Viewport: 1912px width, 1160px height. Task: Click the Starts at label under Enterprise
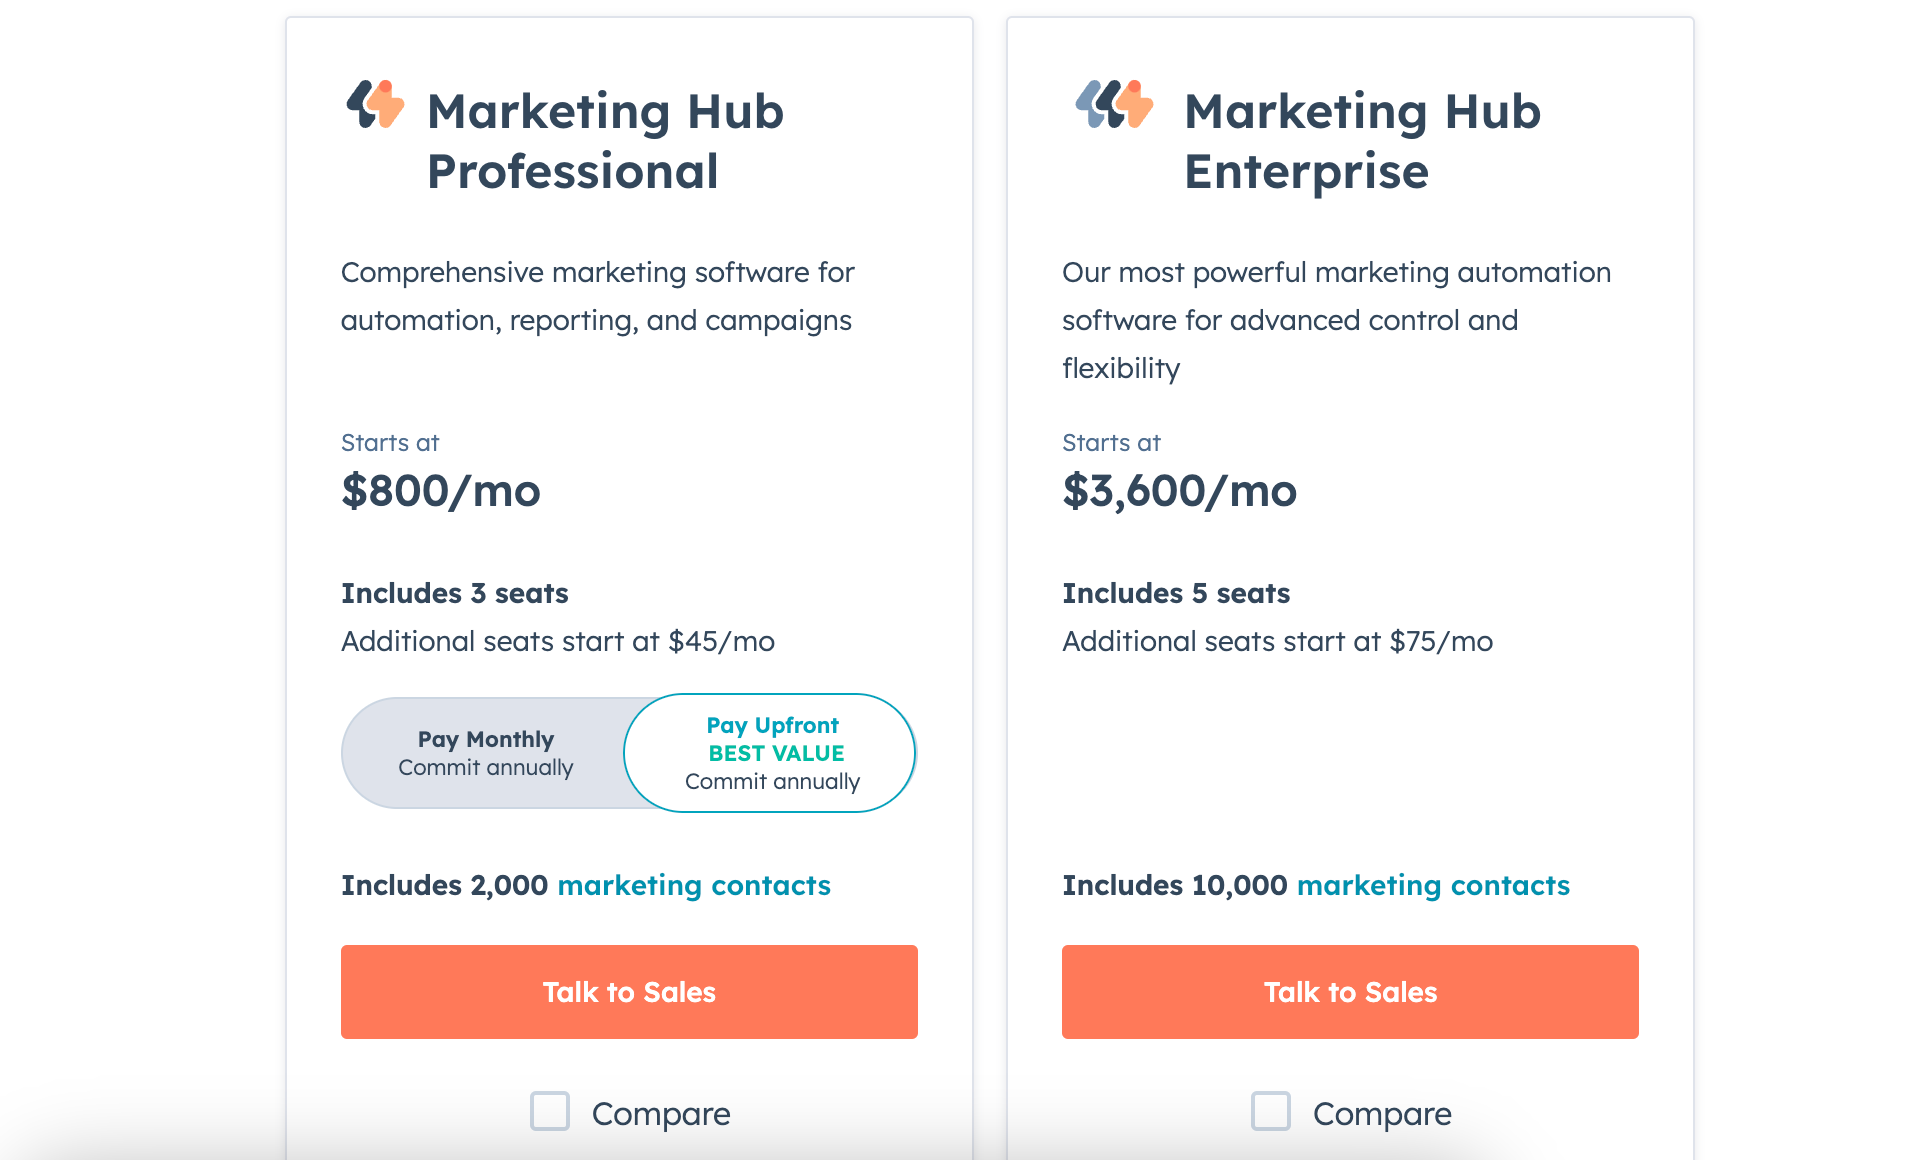tap(1112, 442)
